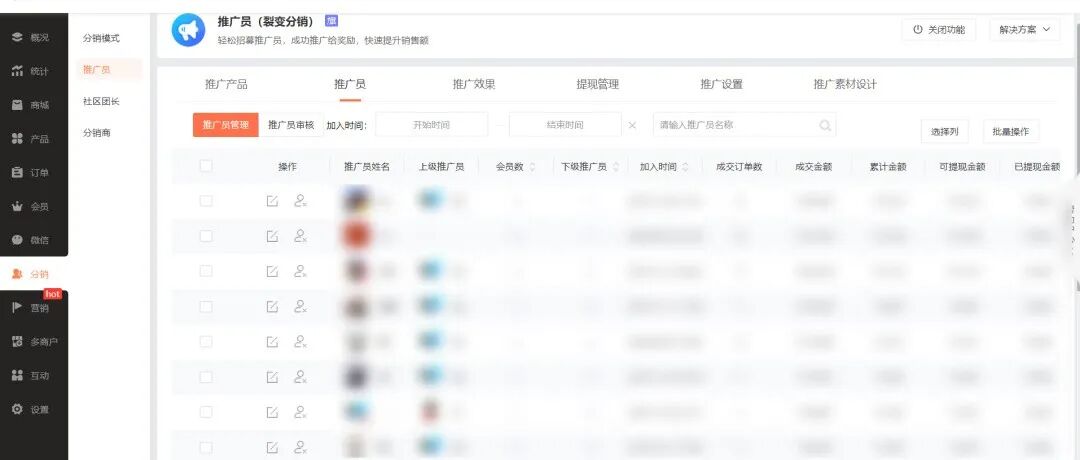Open the 批量操作 batch actions menu
1080x460 pixels.
tap(1010, 131)
